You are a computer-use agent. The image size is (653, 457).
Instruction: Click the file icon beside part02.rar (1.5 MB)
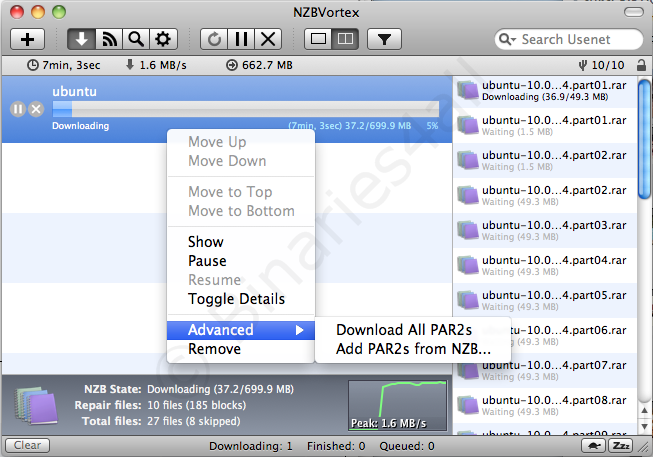468,160
